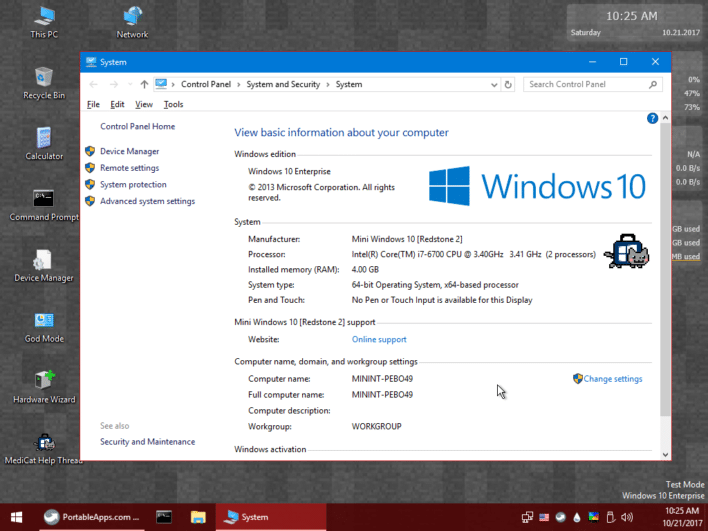Launch Calculator from desktop

[x=44, y=144]
